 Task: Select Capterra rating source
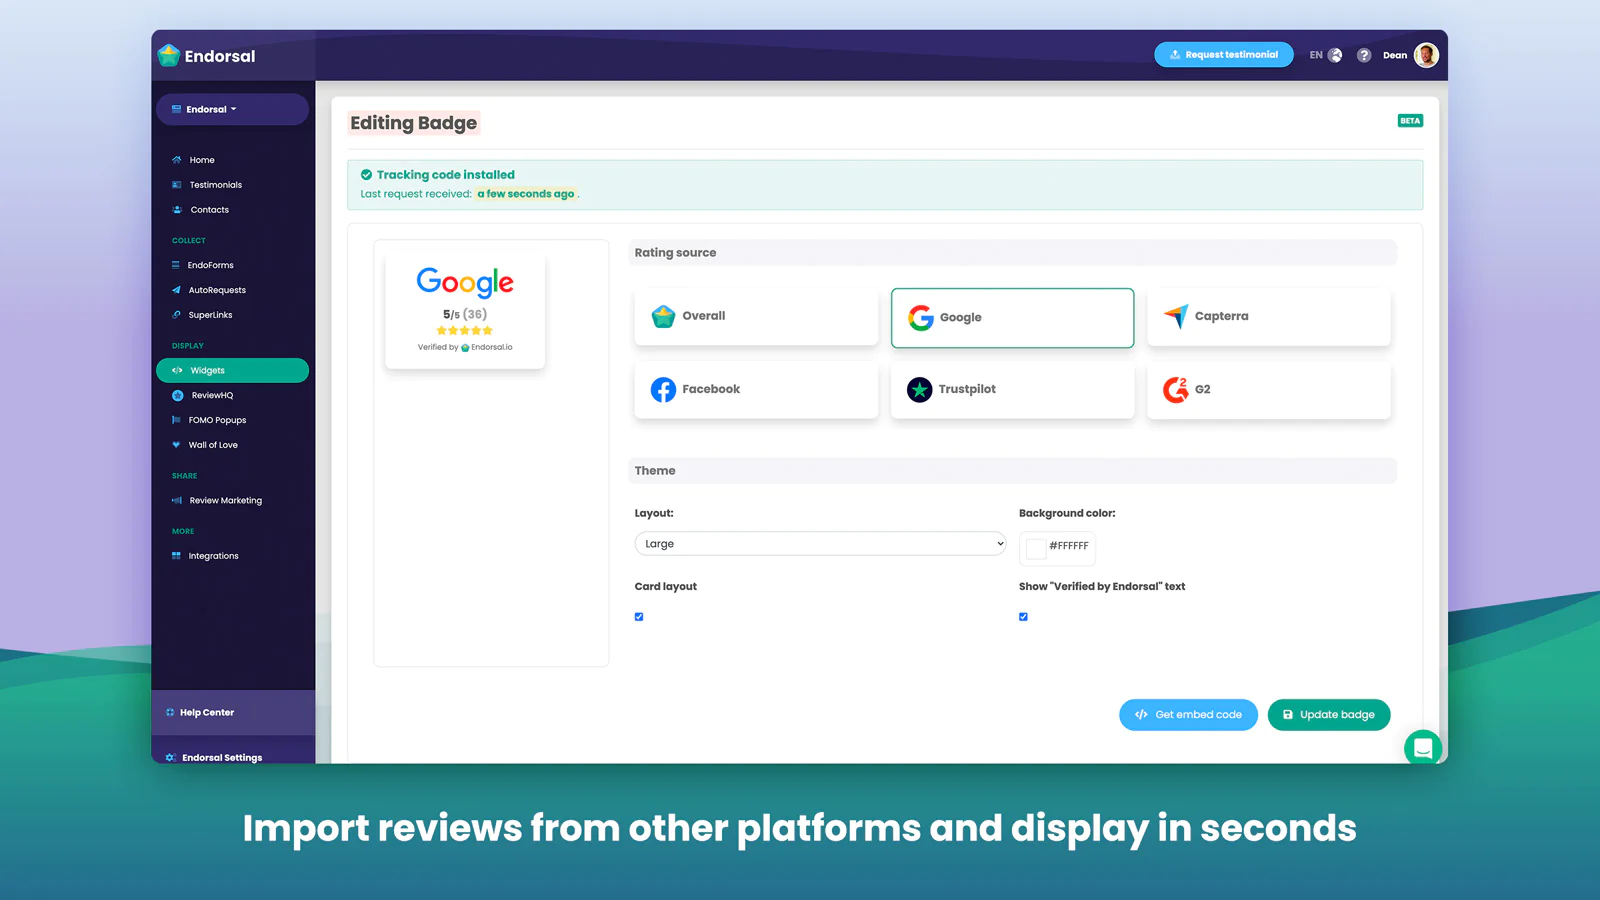click(x=1268, y=316)
